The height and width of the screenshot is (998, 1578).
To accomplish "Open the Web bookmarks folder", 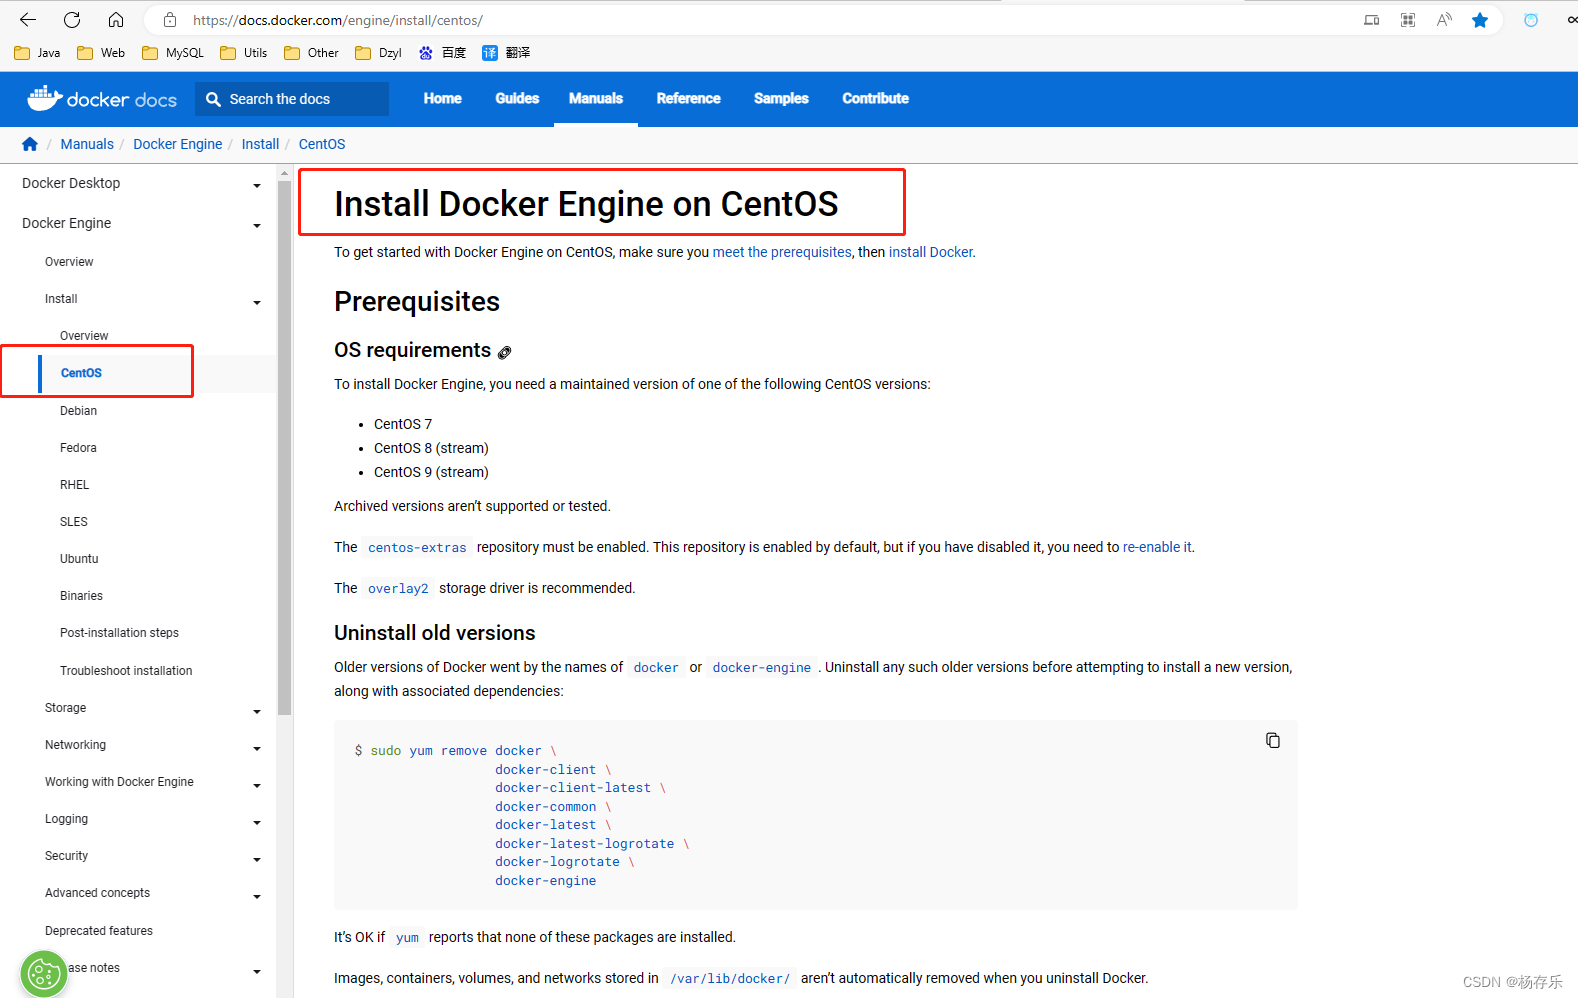I will pyautogui.click(x=101, y=53).
